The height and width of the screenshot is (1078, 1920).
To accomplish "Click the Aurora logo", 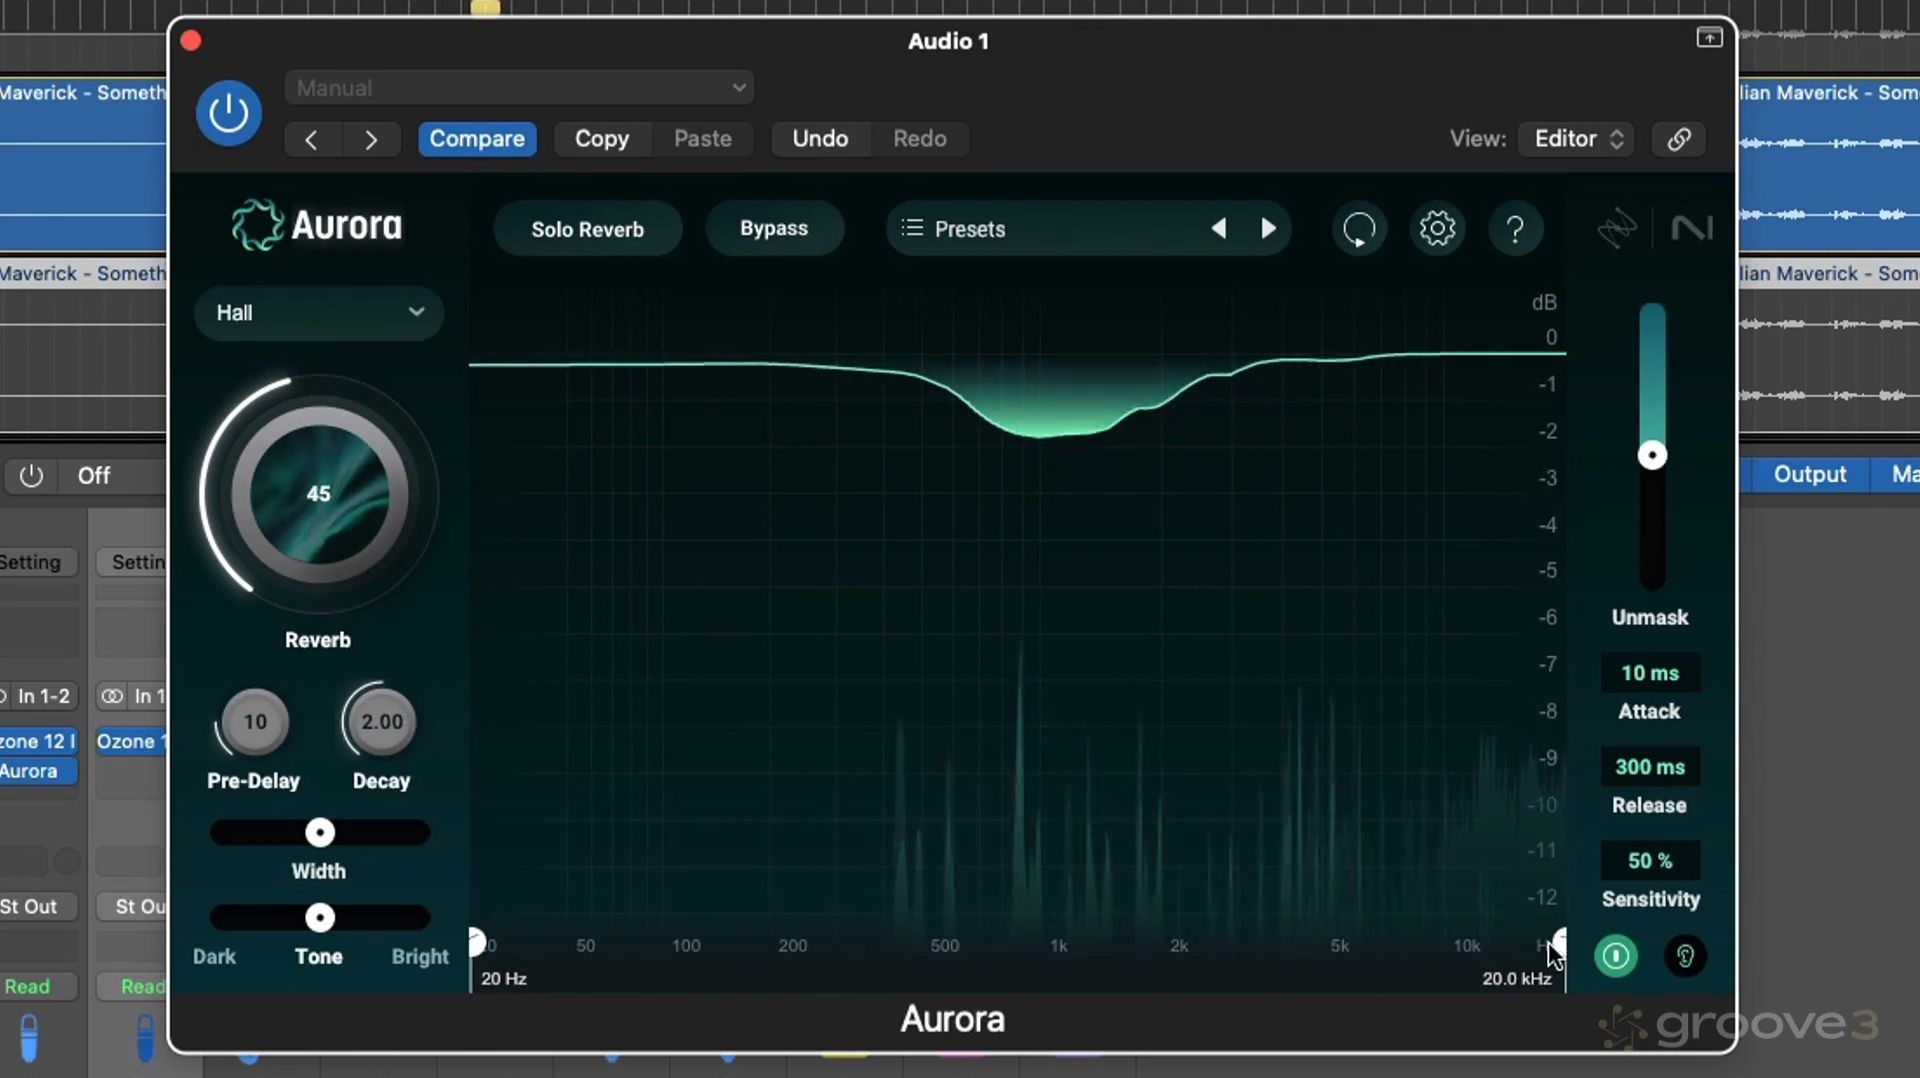I will pyautogui.click(x=317, y=225).
